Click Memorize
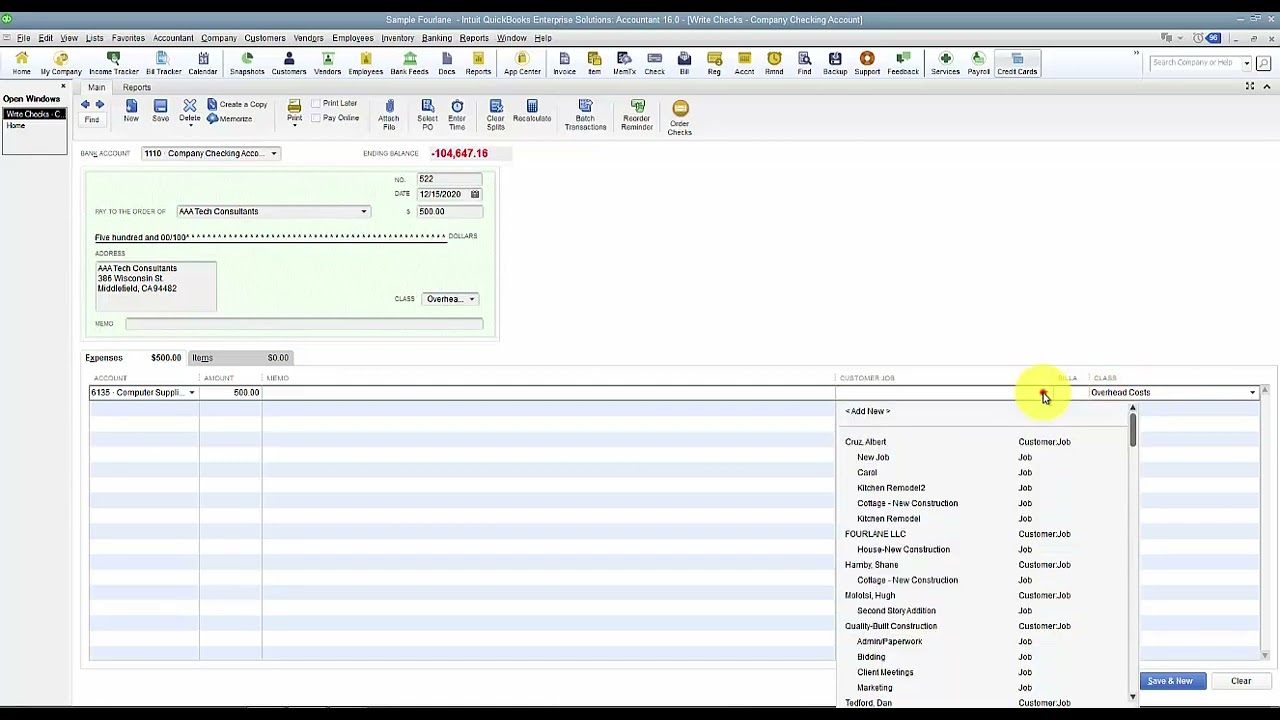Screen dimensions: 1280x720 230,119
